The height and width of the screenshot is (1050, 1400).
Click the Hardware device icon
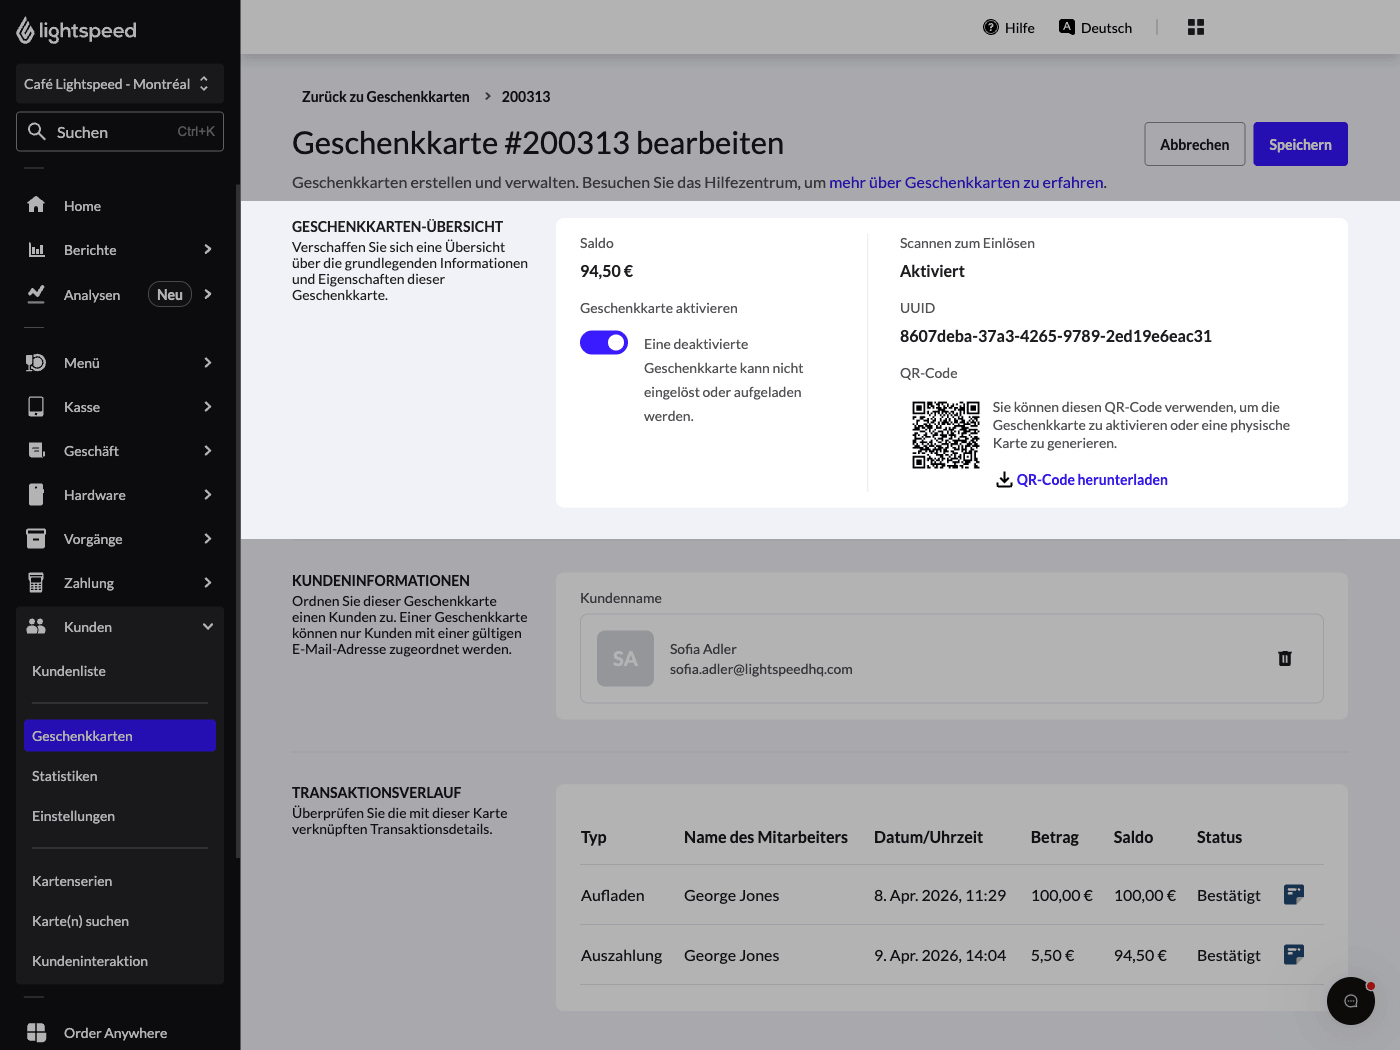[x=36, y=495]
